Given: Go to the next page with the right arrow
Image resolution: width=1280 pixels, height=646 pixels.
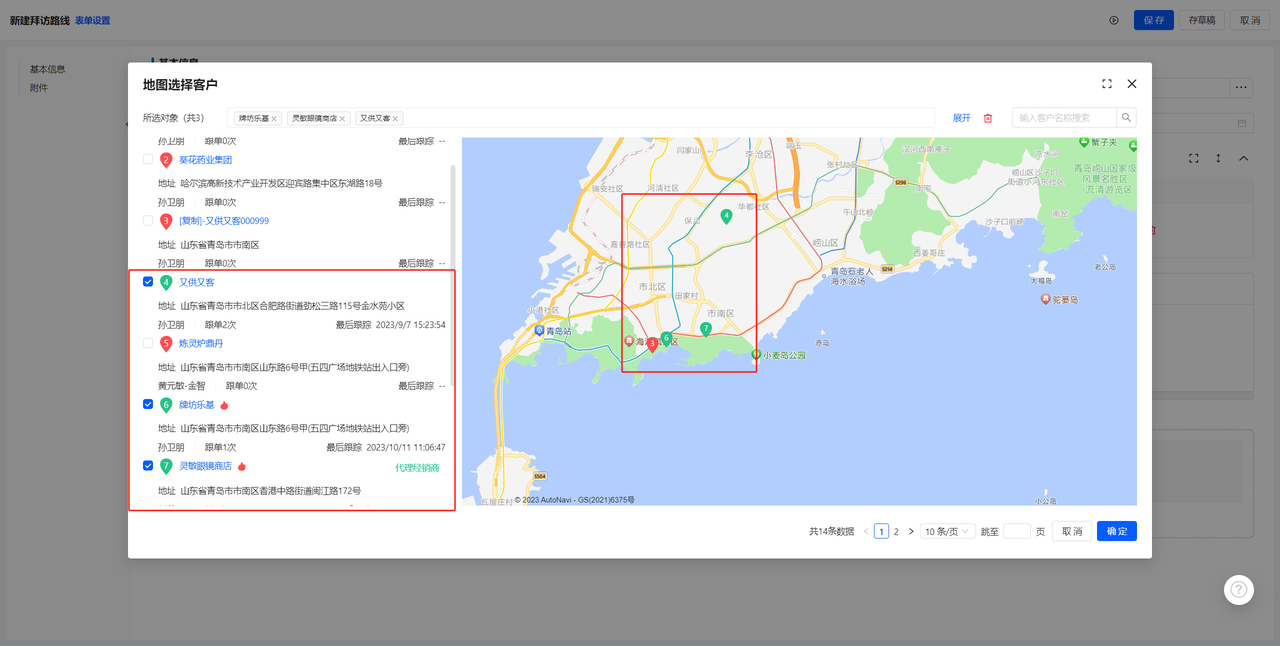Looking at the screenshot, I should [x=911, y=532].
